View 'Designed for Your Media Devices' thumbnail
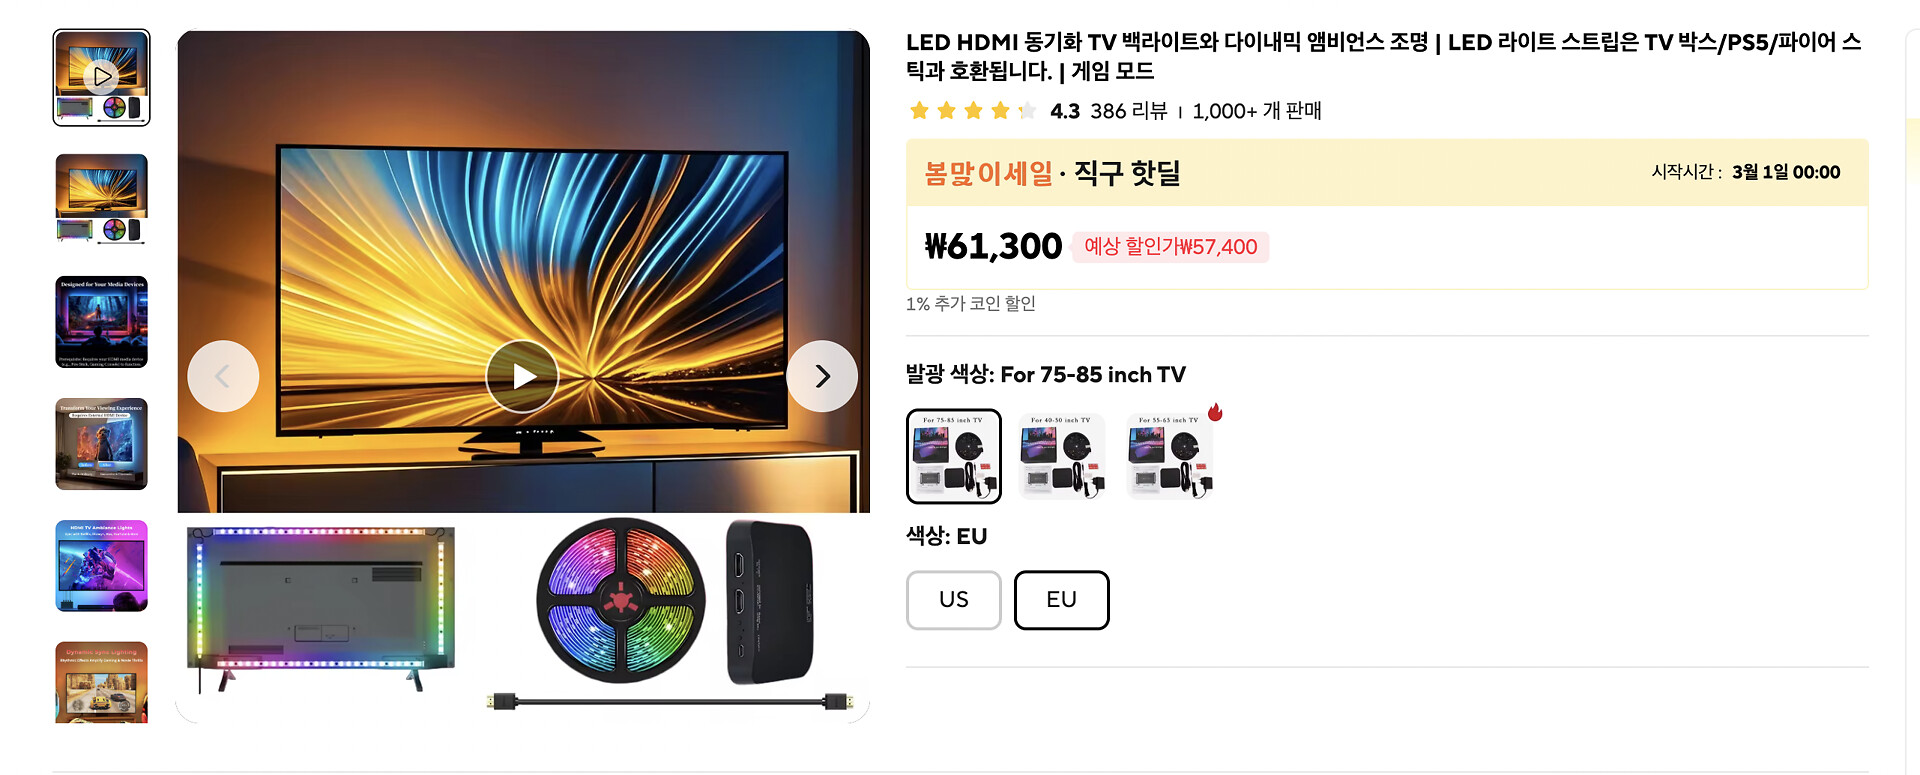Viewport: 1920px width, 775px height. (101, 322)
